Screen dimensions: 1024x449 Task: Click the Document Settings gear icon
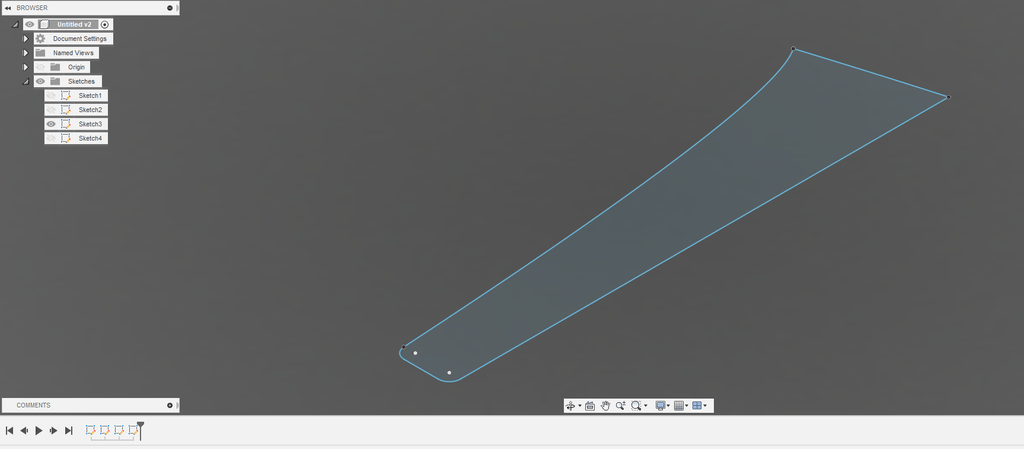[x=40, y=39]
